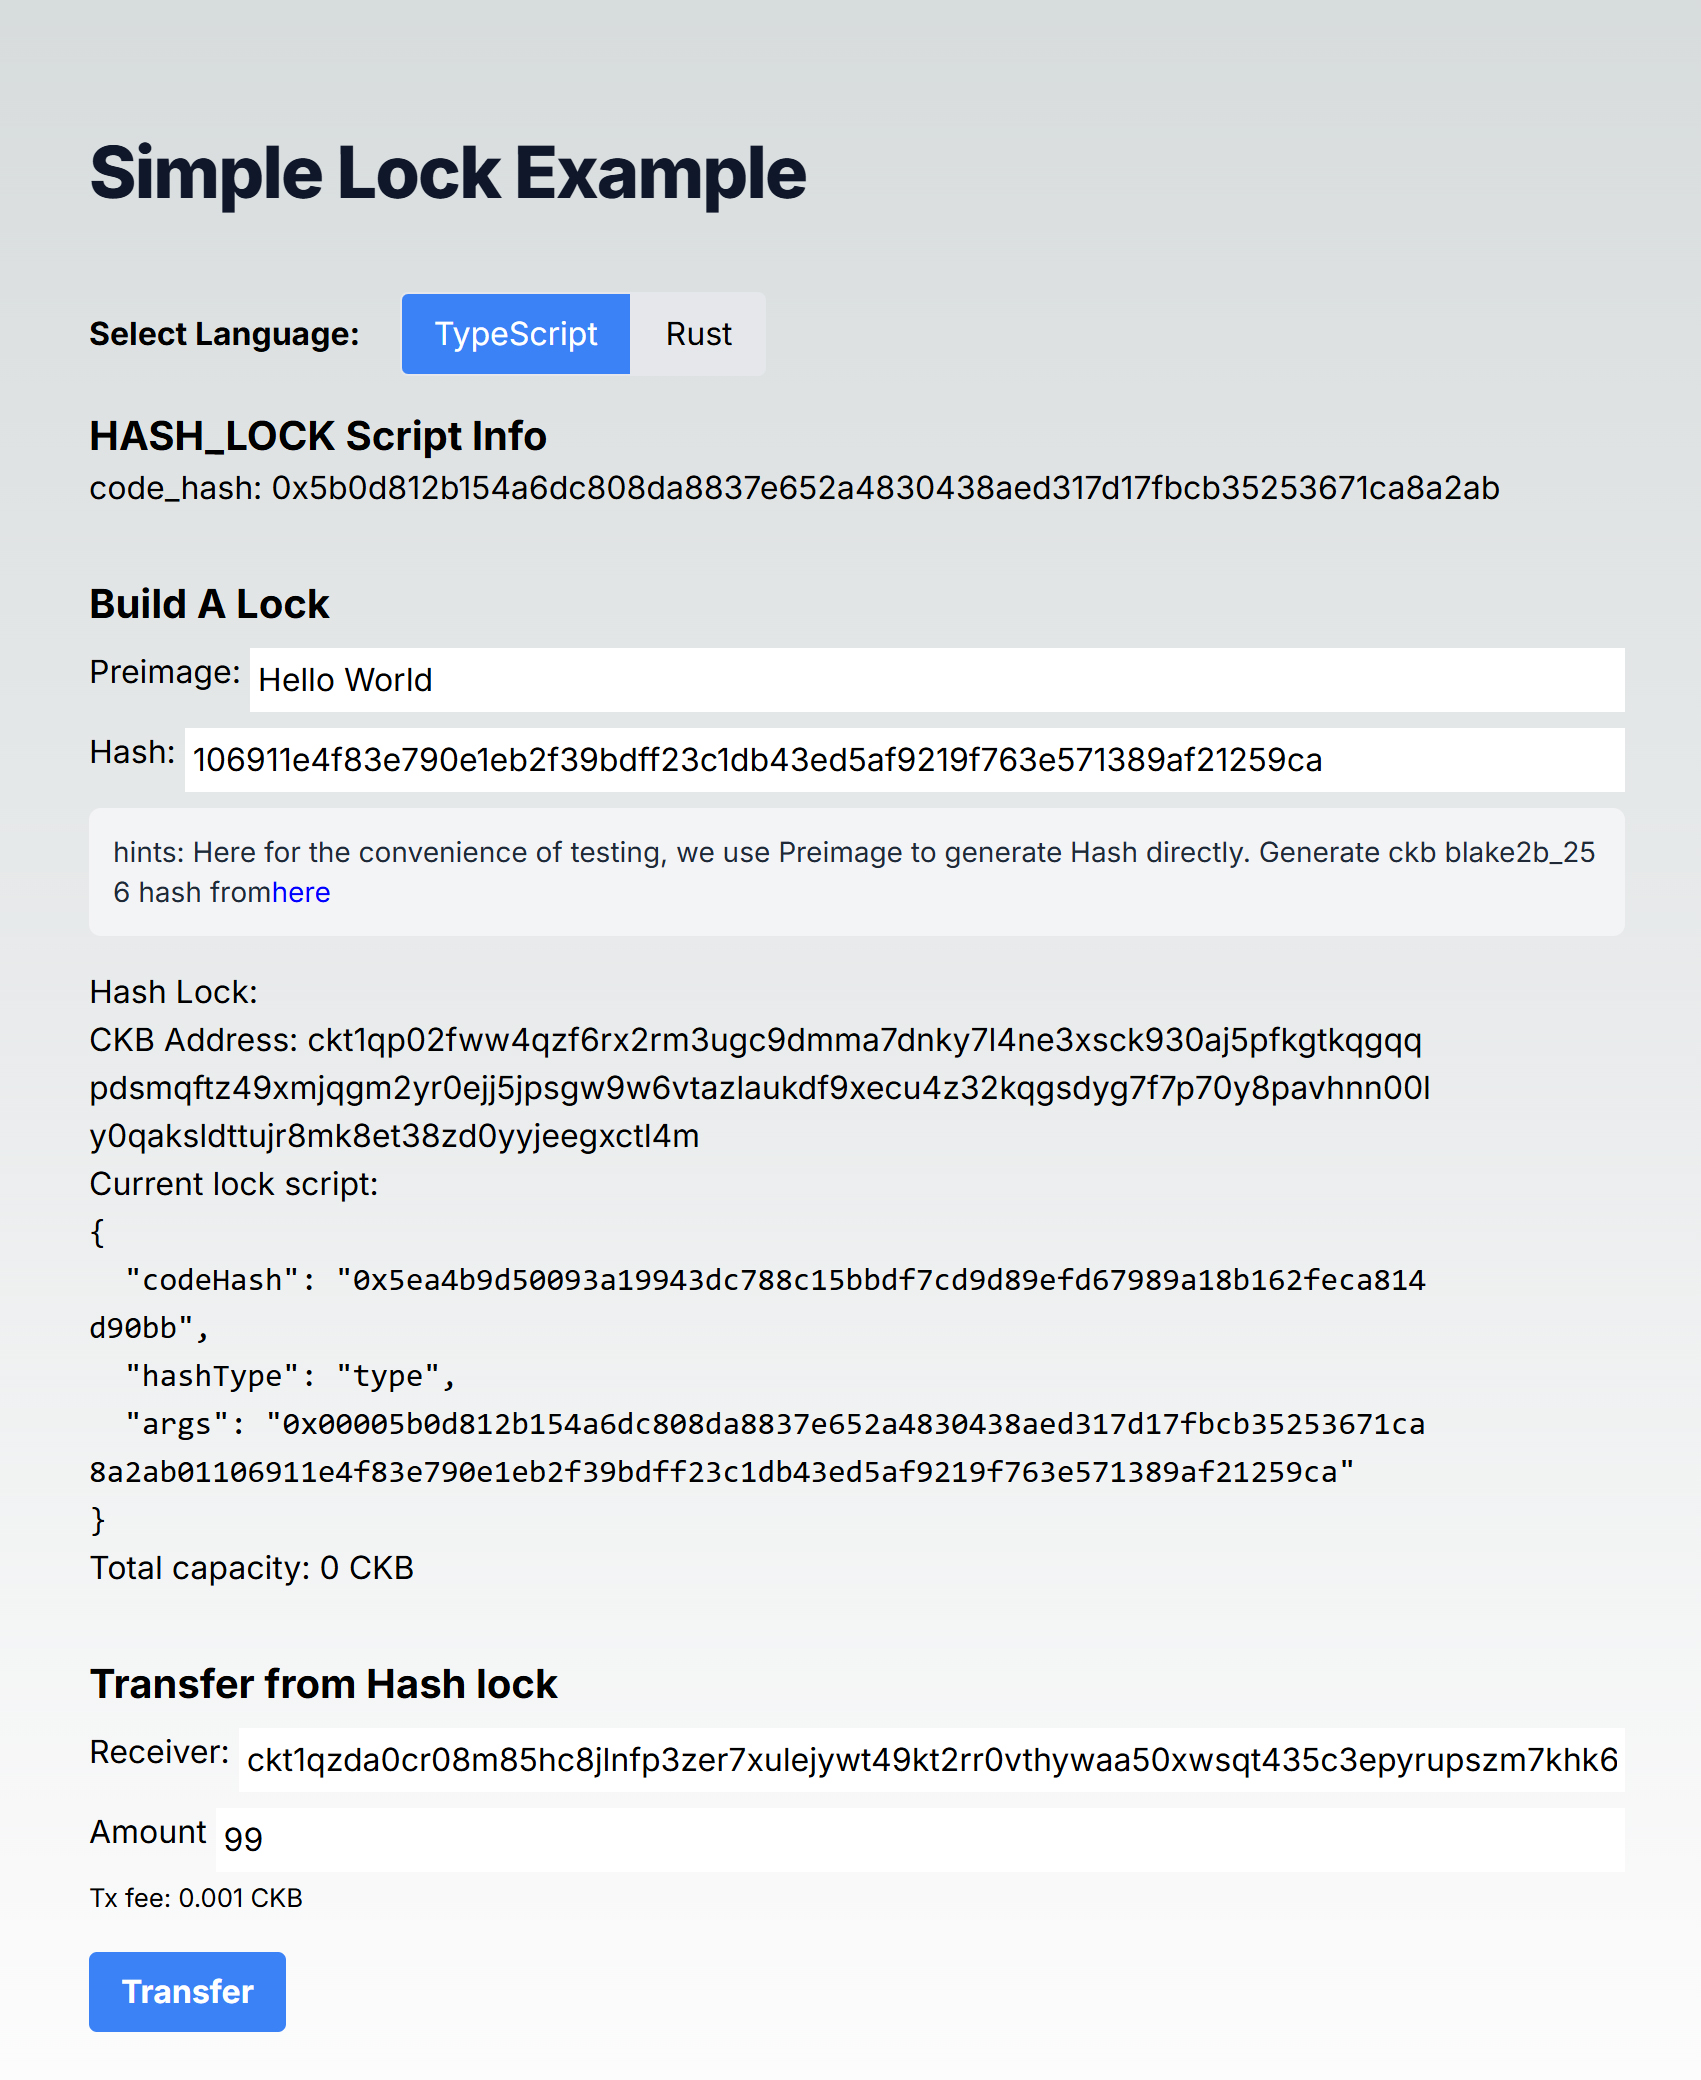Click the codeHash line in lock script

click(x=757, y=1304)
